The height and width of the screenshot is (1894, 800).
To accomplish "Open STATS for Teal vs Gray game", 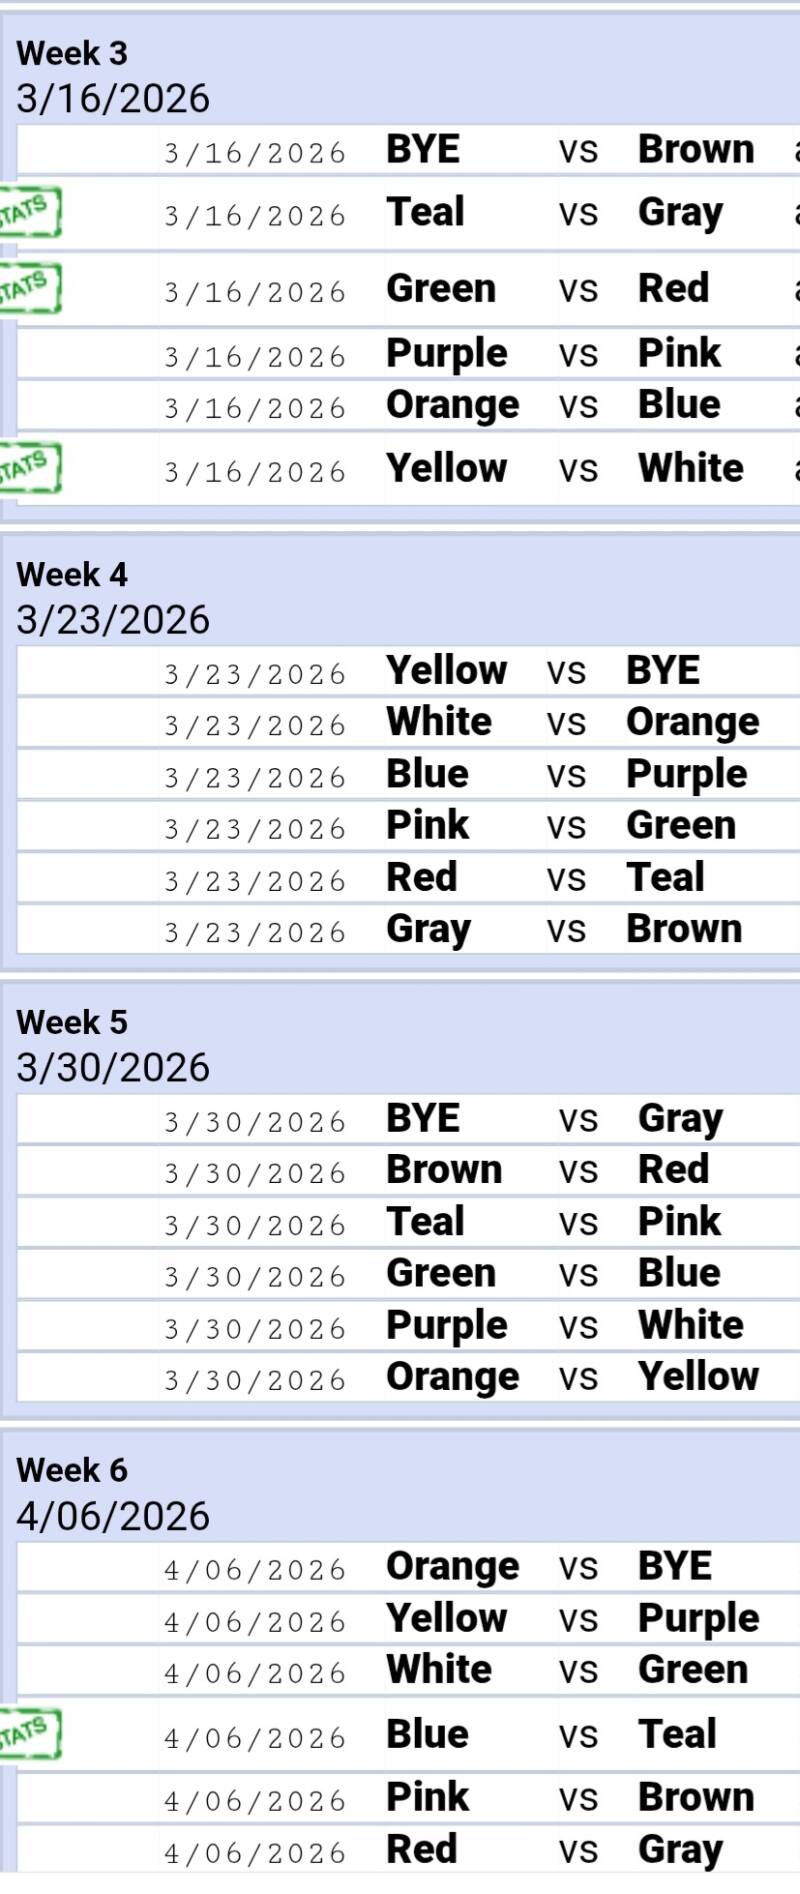I will [x=28, y=212].
